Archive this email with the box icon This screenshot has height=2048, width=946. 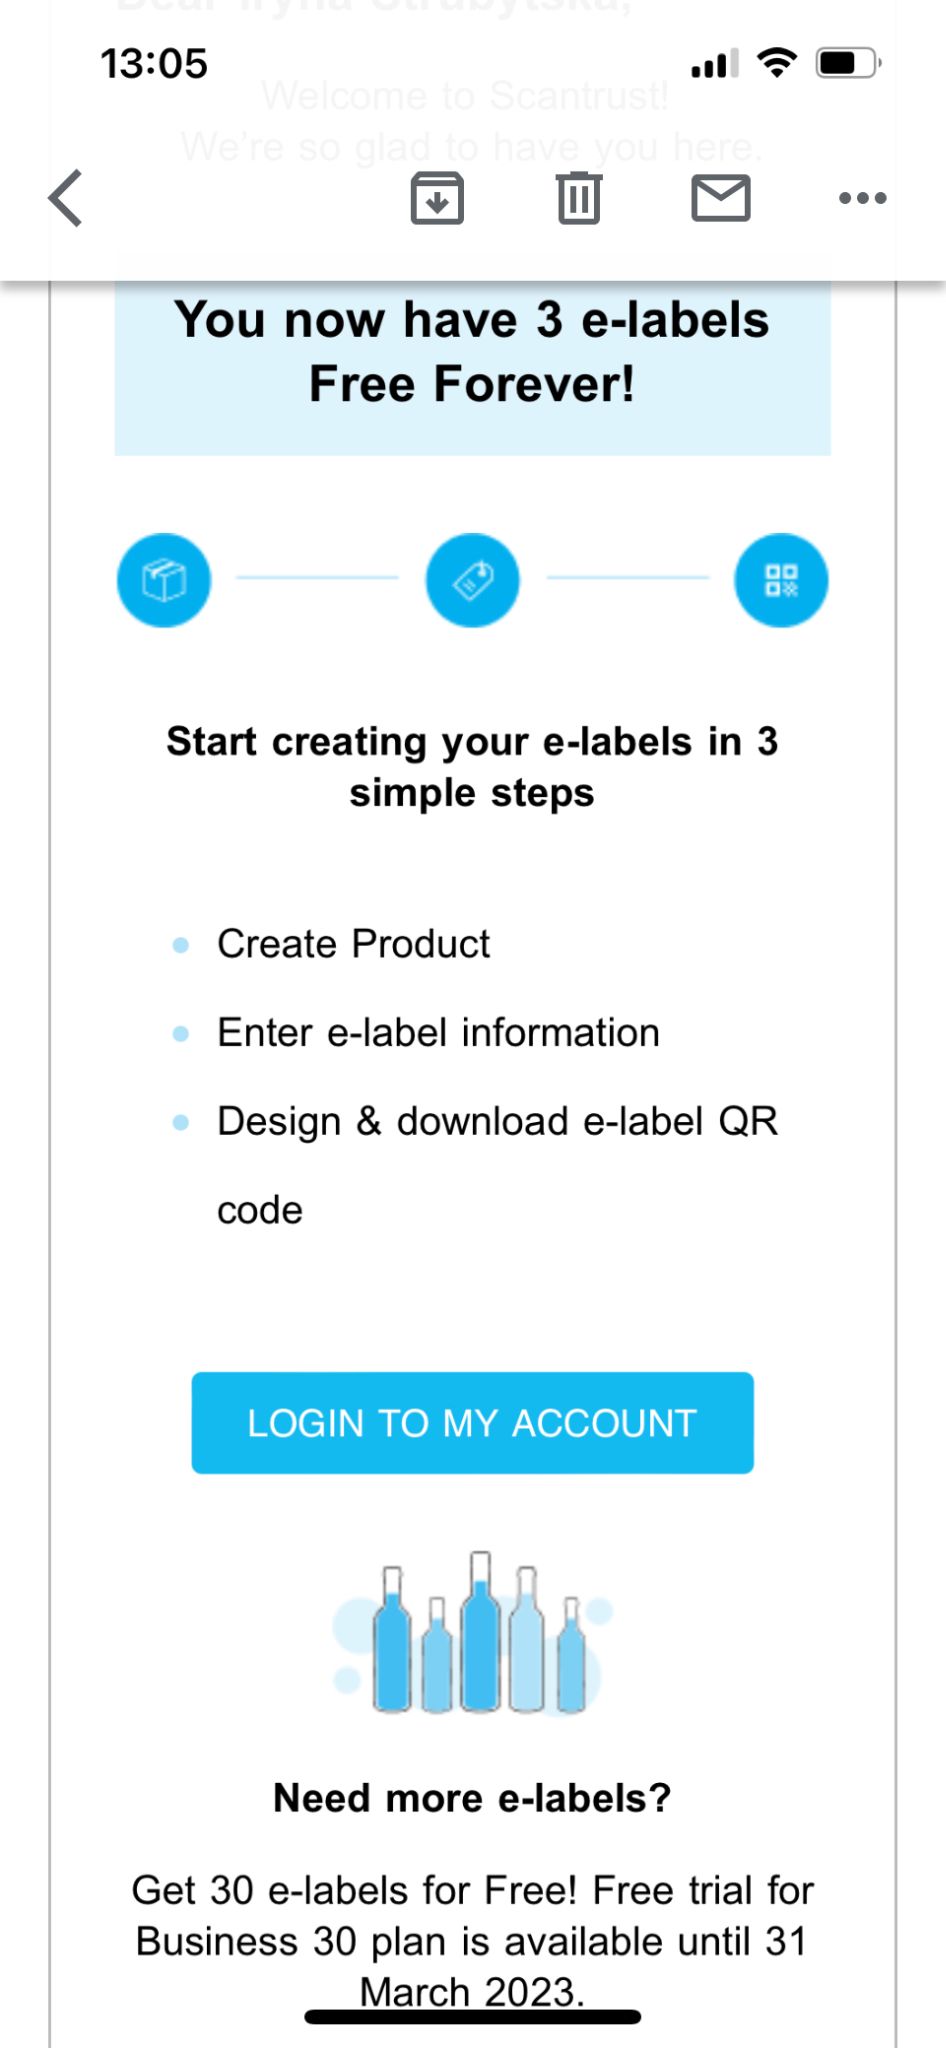[437, 198]
